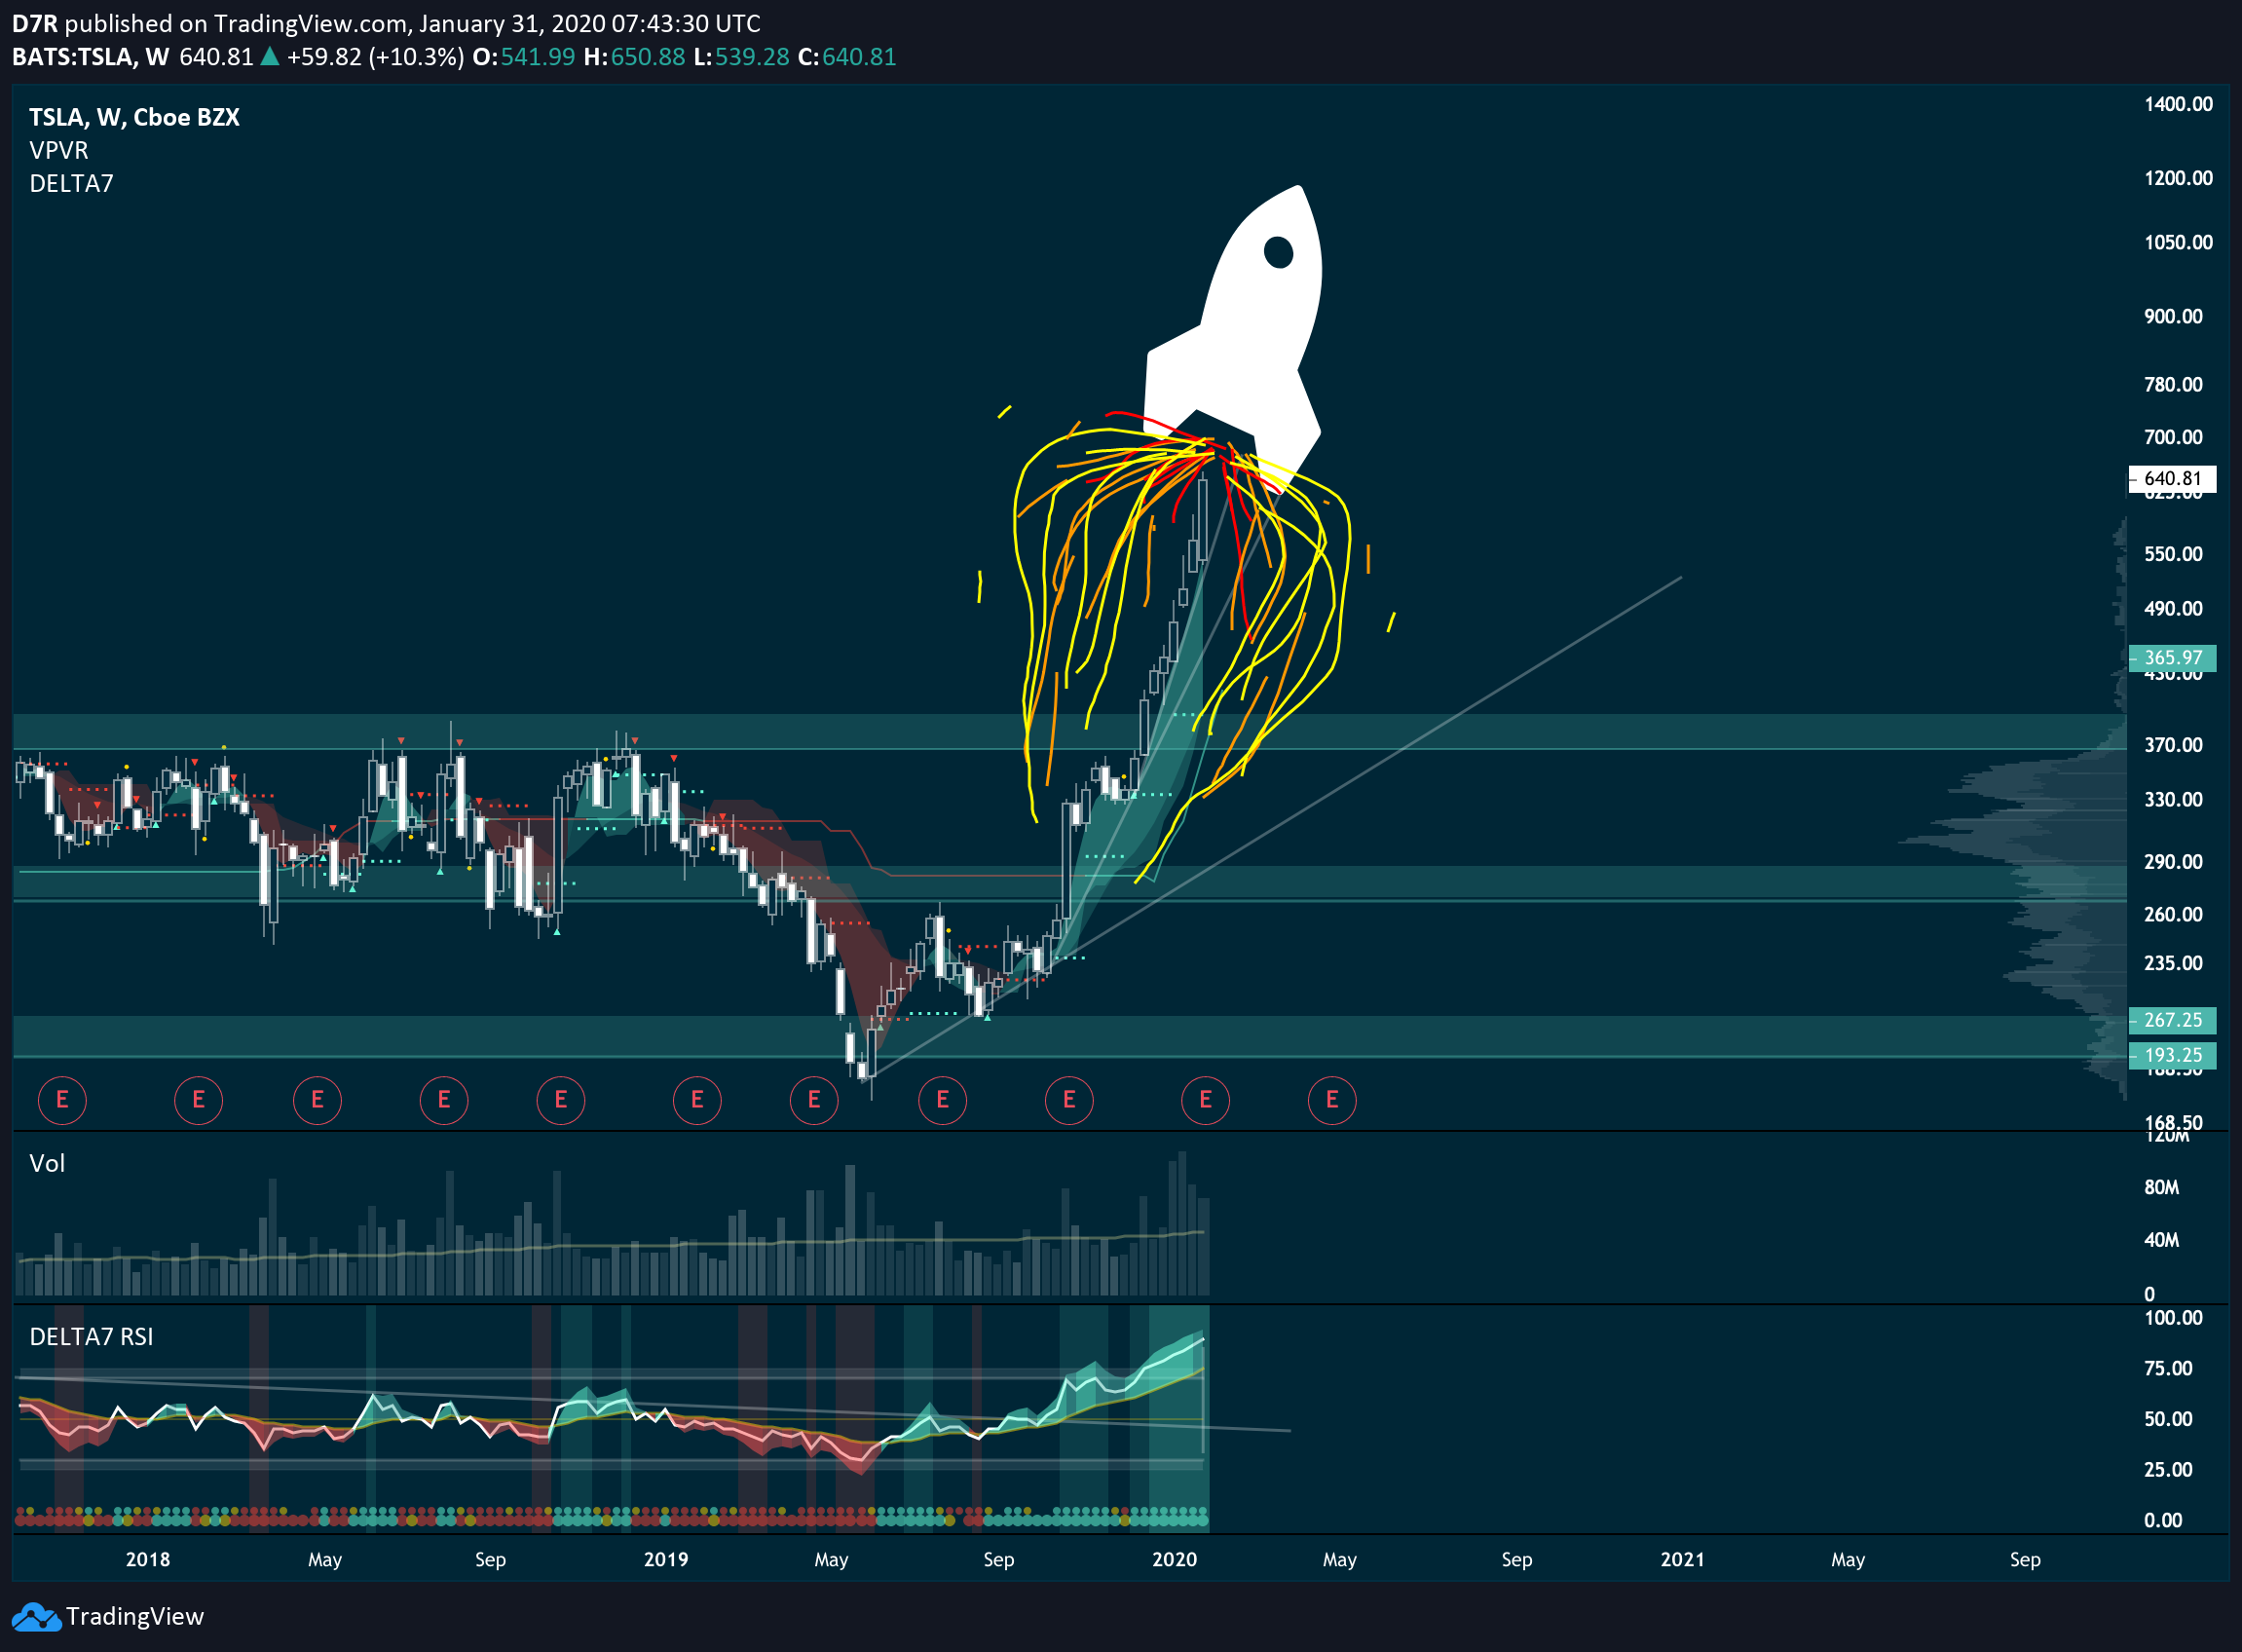Click the 490.00 price axis label
2242x1652 pixels.
(2173, 609)
